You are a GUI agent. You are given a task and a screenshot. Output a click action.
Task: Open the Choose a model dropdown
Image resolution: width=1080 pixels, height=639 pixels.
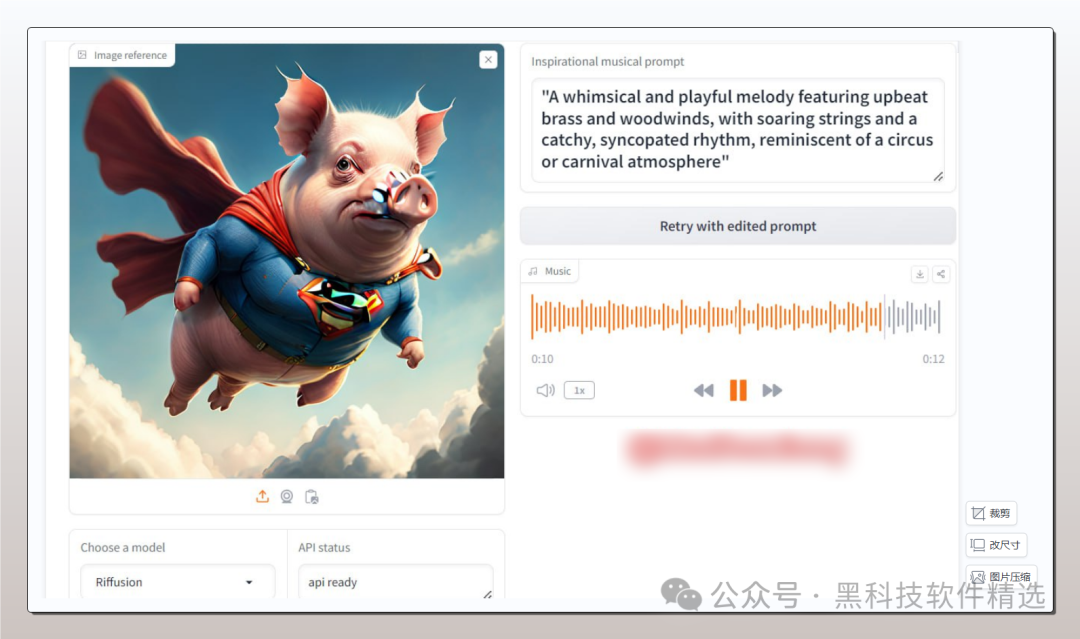177,582
